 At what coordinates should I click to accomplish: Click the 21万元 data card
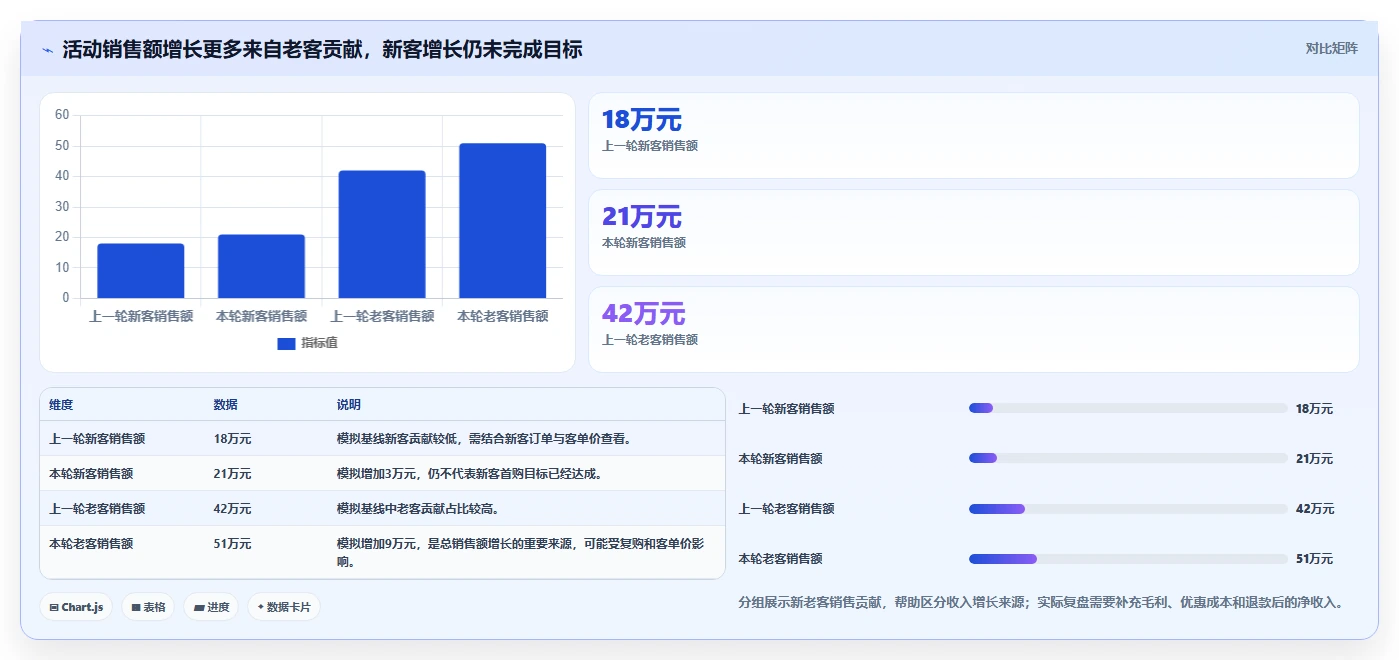974,233
